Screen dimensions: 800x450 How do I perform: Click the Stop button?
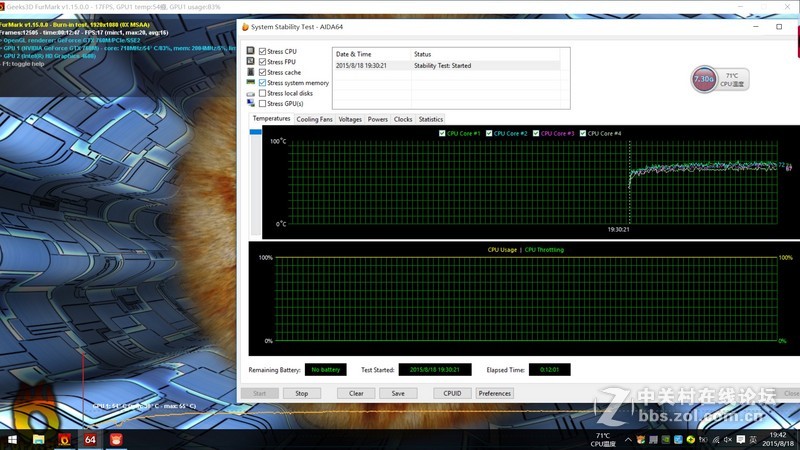tap(302, 393)
